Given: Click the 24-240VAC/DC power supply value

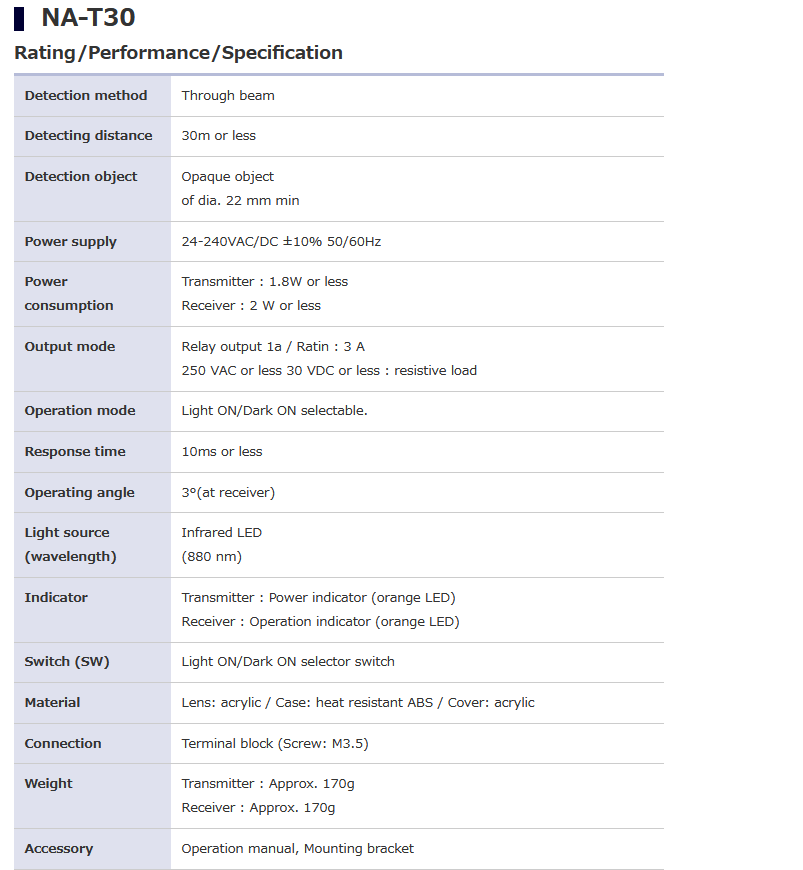Looking at the screenshot, I should coord(281,242).
